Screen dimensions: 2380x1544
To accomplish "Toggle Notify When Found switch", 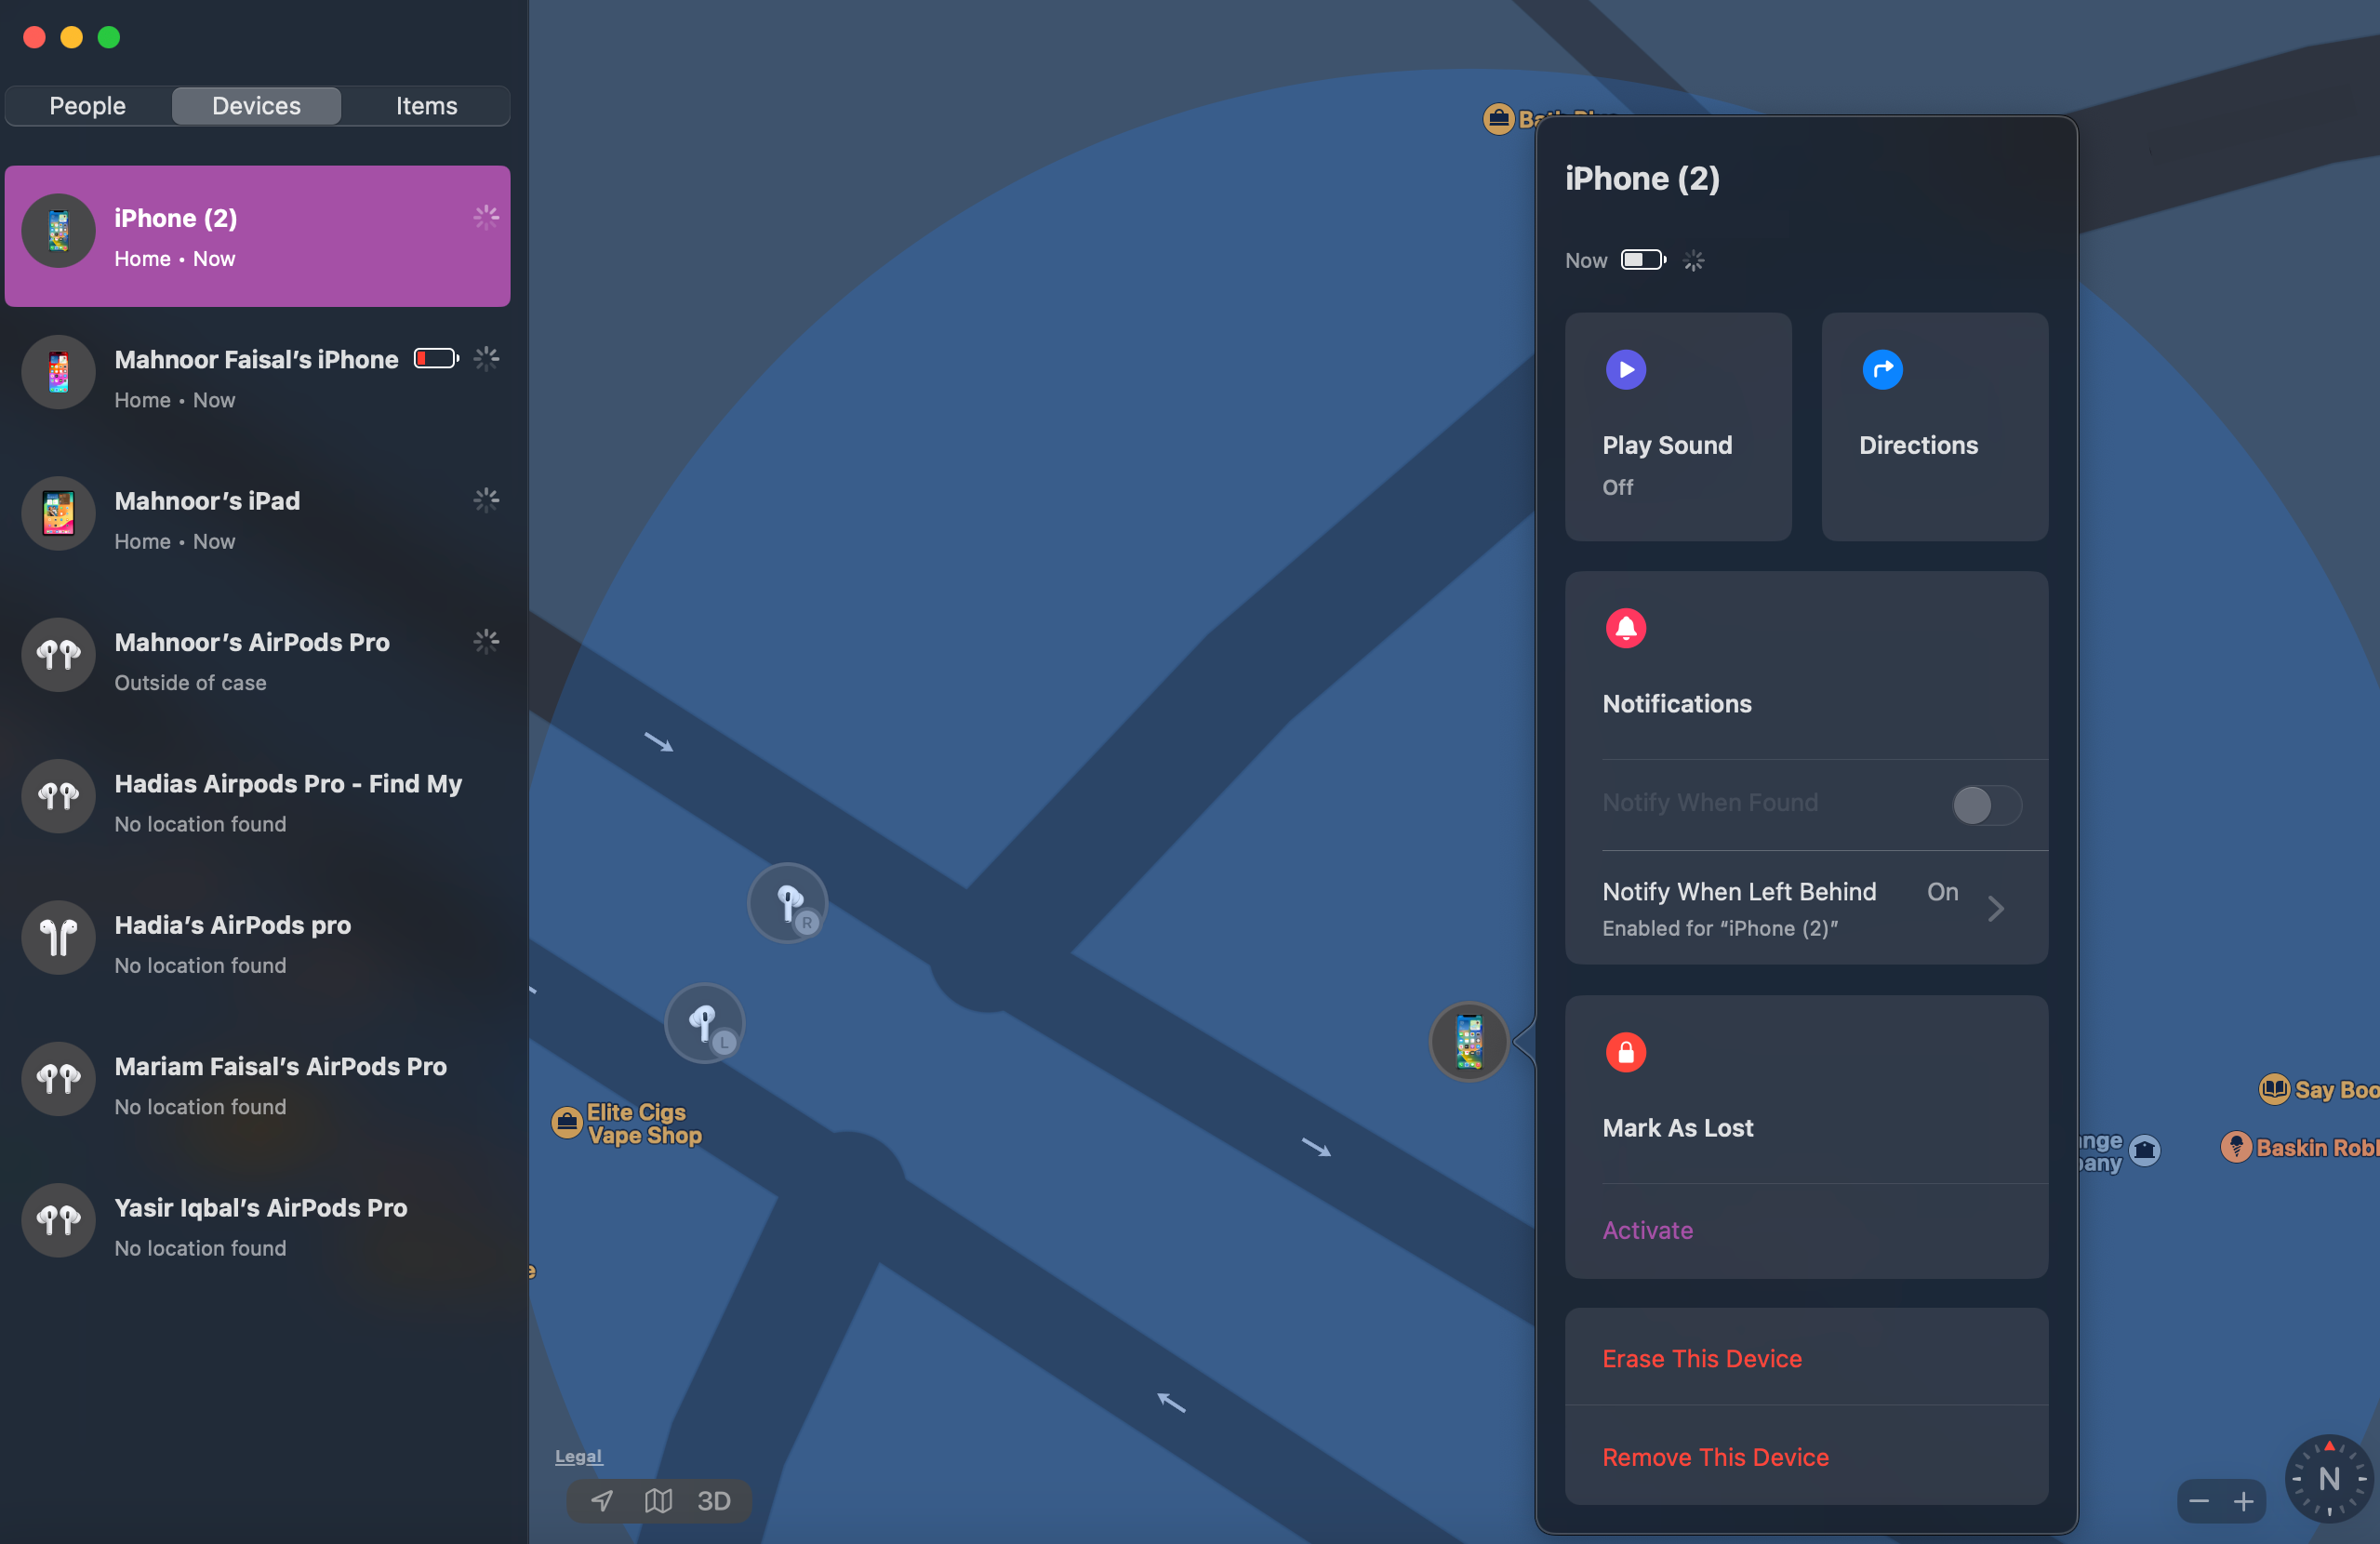I will [1986, 804].
